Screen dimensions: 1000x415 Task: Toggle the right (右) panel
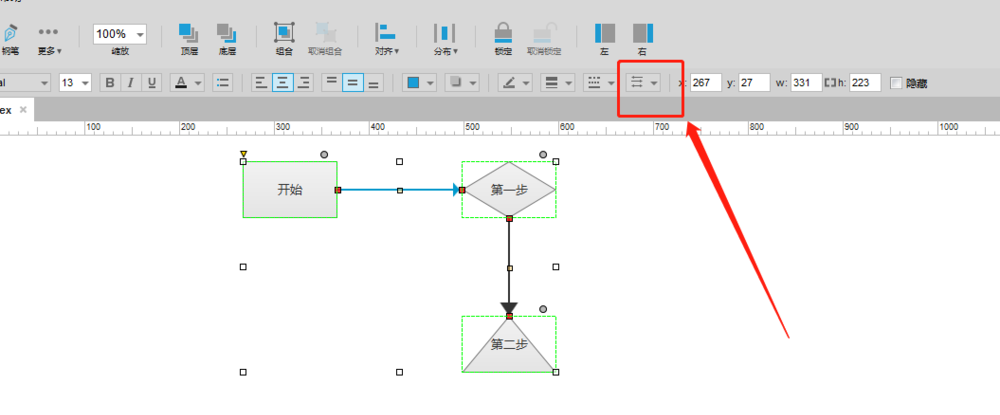(643, 38)
